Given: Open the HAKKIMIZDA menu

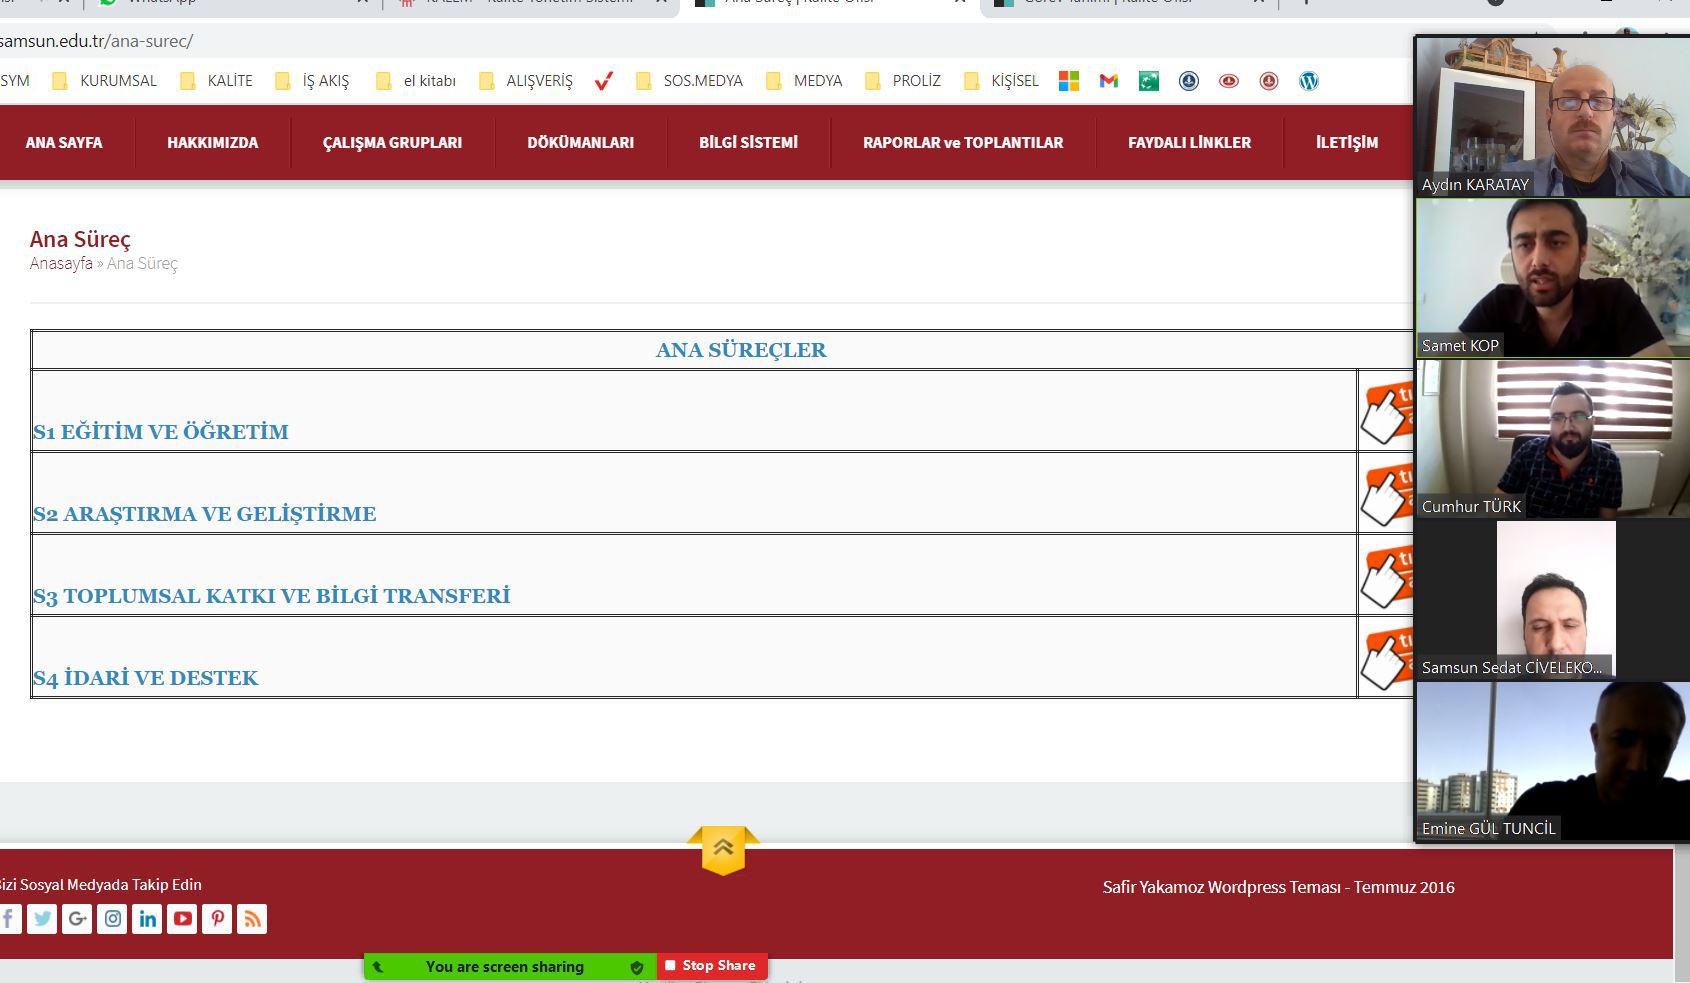Looking at the screenshot, I should [212, 143].
